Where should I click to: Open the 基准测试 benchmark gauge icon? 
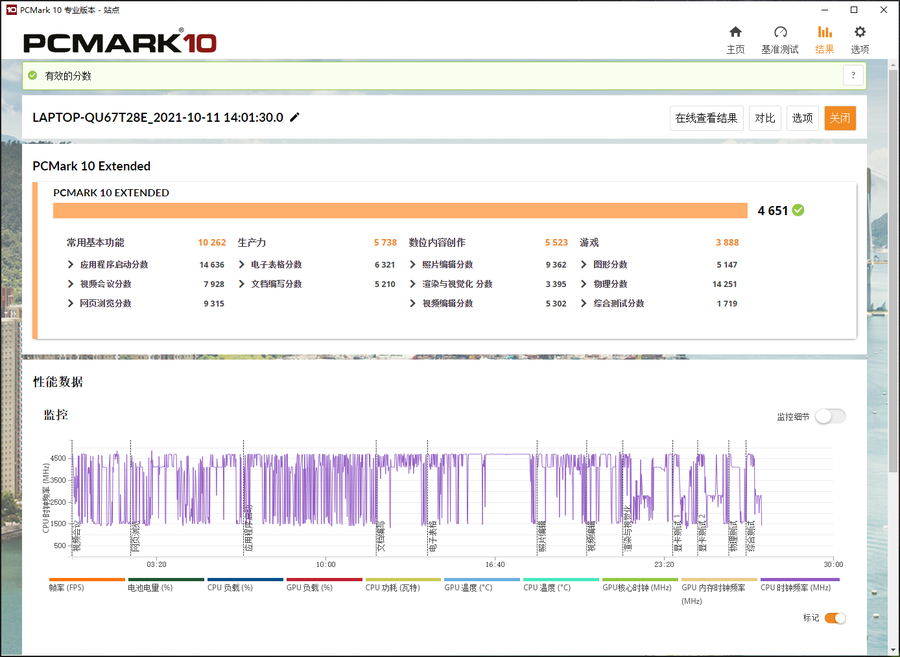pos(780,33)
